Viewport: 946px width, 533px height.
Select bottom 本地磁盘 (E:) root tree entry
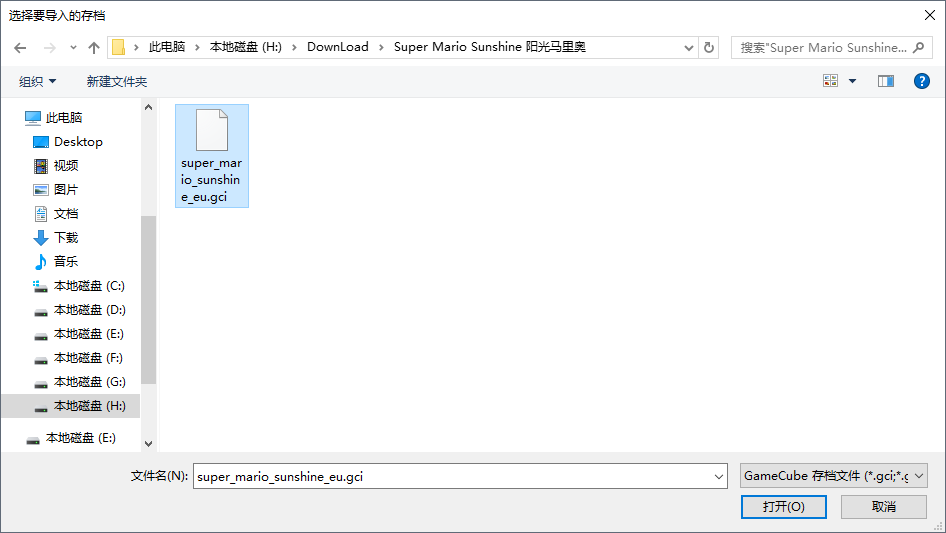click(x=81, y=438)
